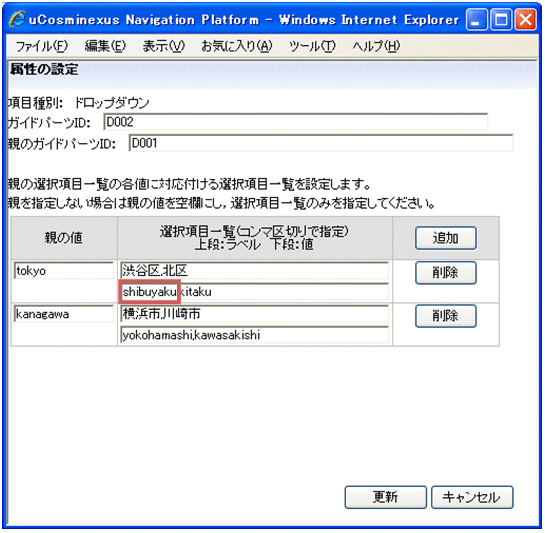
Task: Open the 表示(V) menu
Action: (x=163, y=46)
